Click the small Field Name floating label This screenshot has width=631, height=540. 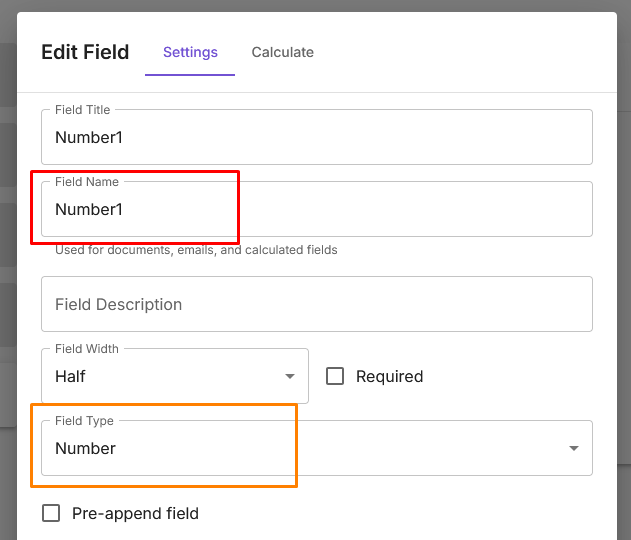pos(87,182)
